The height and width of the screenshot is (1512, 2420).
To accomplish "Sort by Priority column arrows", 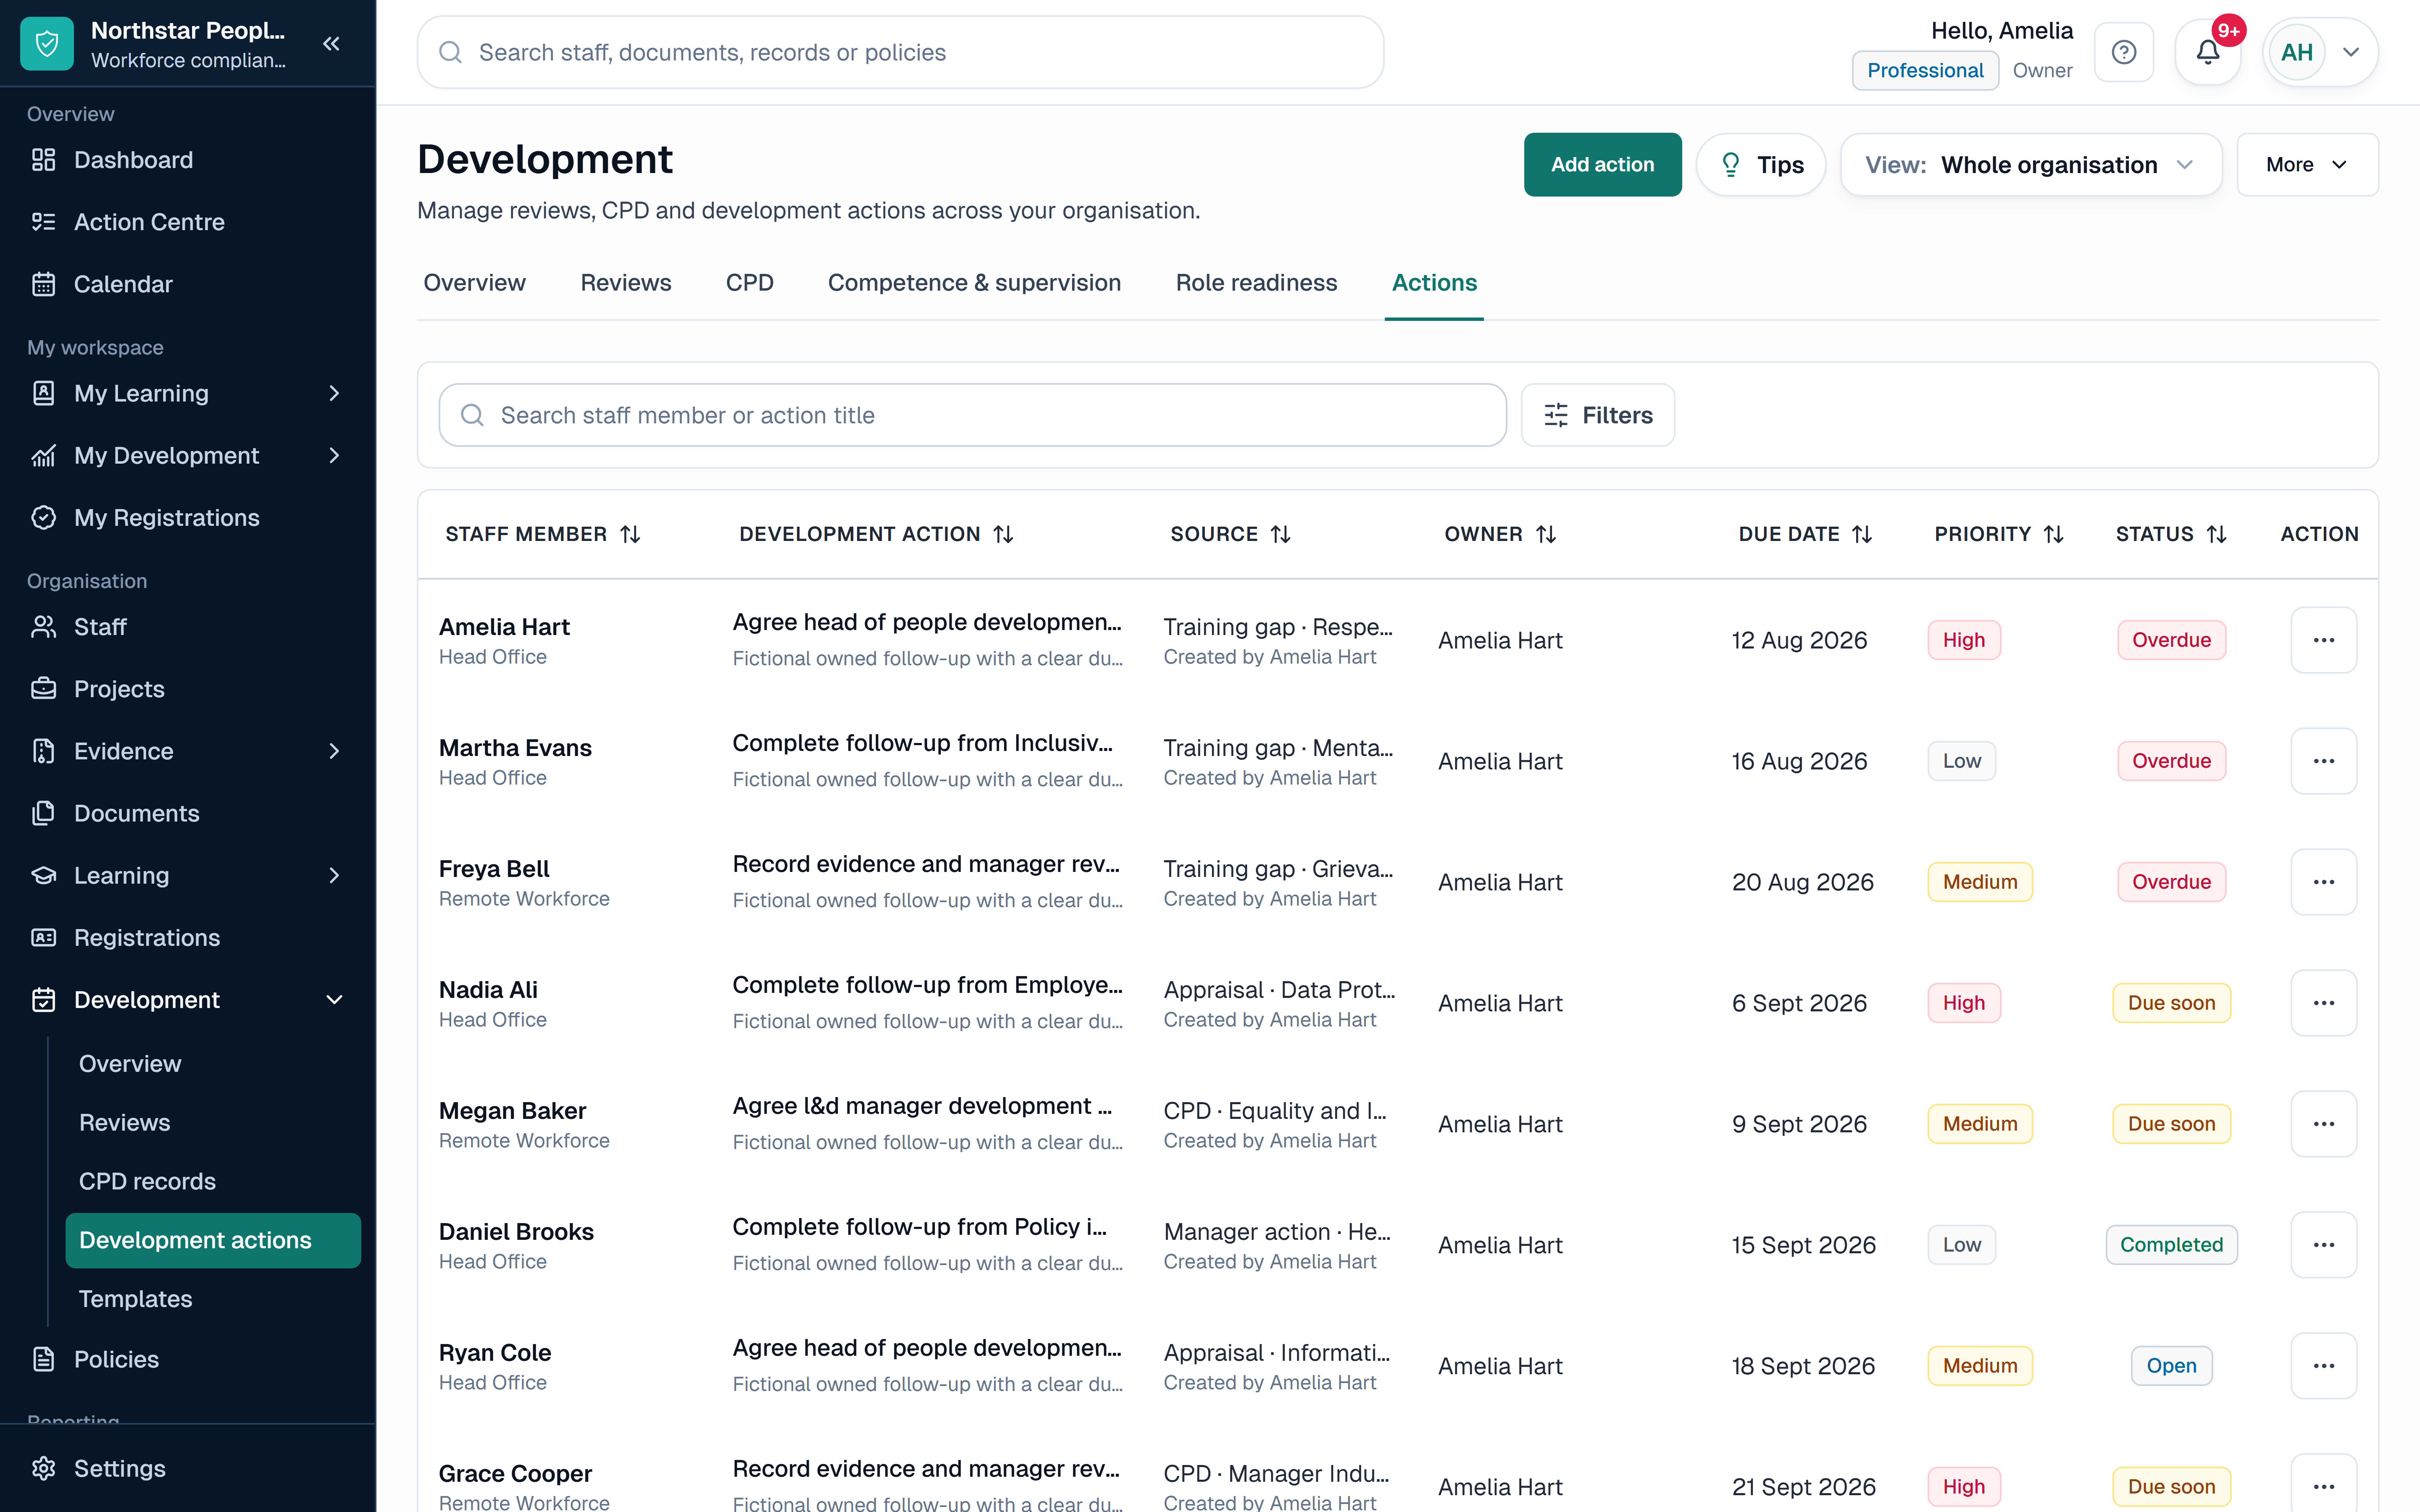I will point(2054,534).
